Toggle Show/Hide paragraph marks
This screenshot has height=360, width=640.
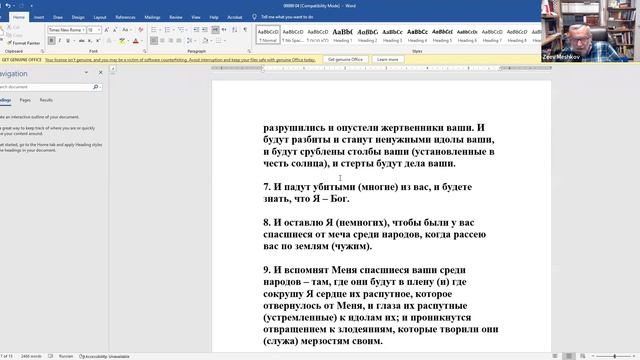(245, 30)
